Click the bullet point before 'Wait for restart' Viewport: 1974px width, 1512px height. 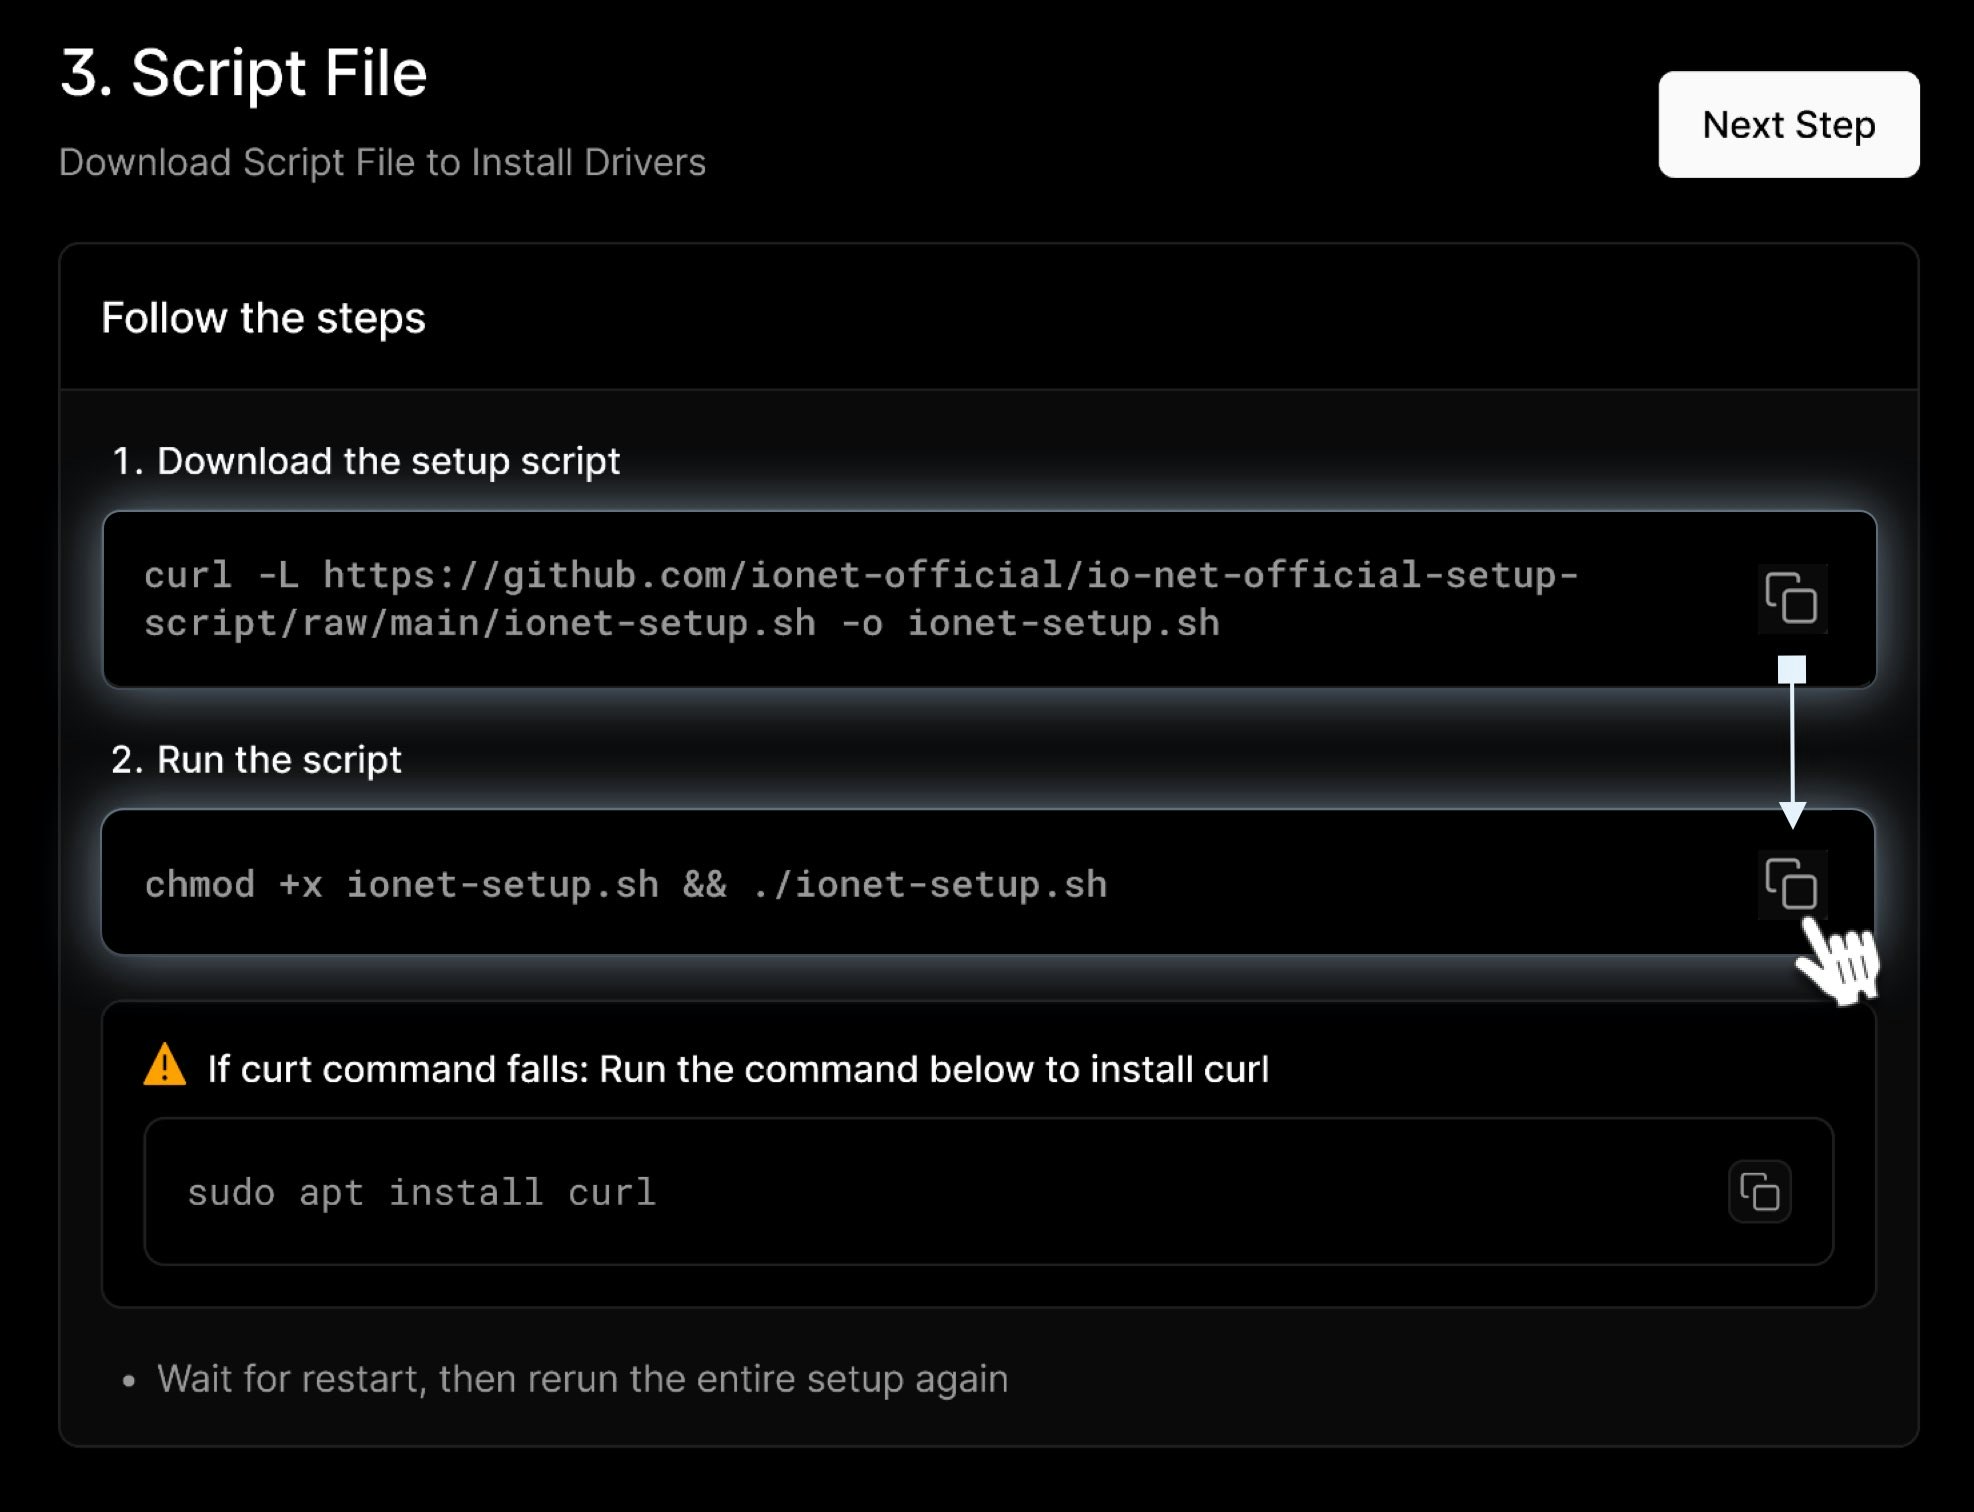click(x=128, y=1381)
